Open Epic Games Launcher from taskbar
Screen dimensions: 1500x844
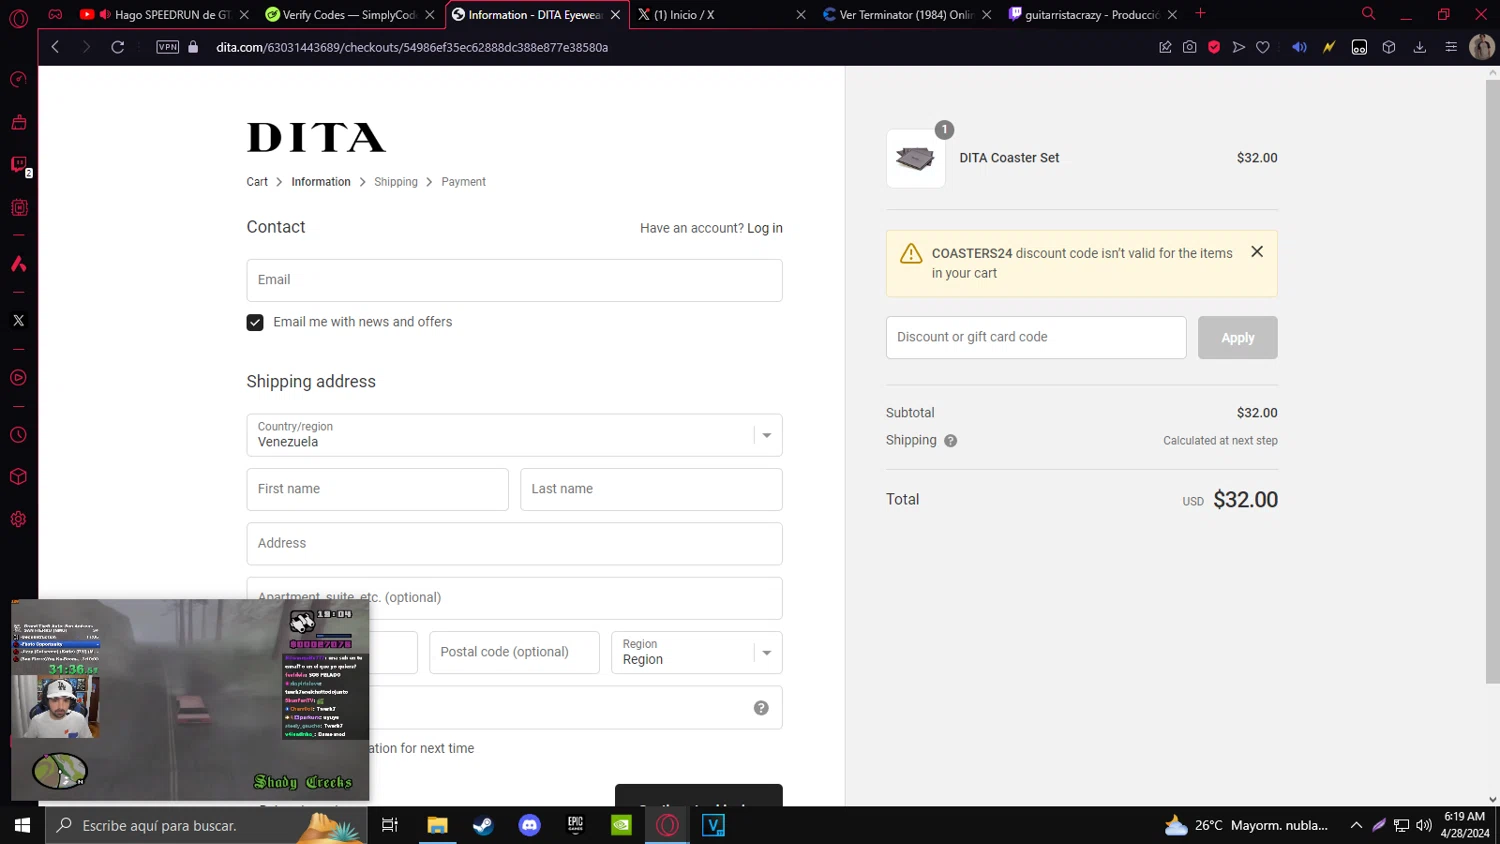(575, 825)
